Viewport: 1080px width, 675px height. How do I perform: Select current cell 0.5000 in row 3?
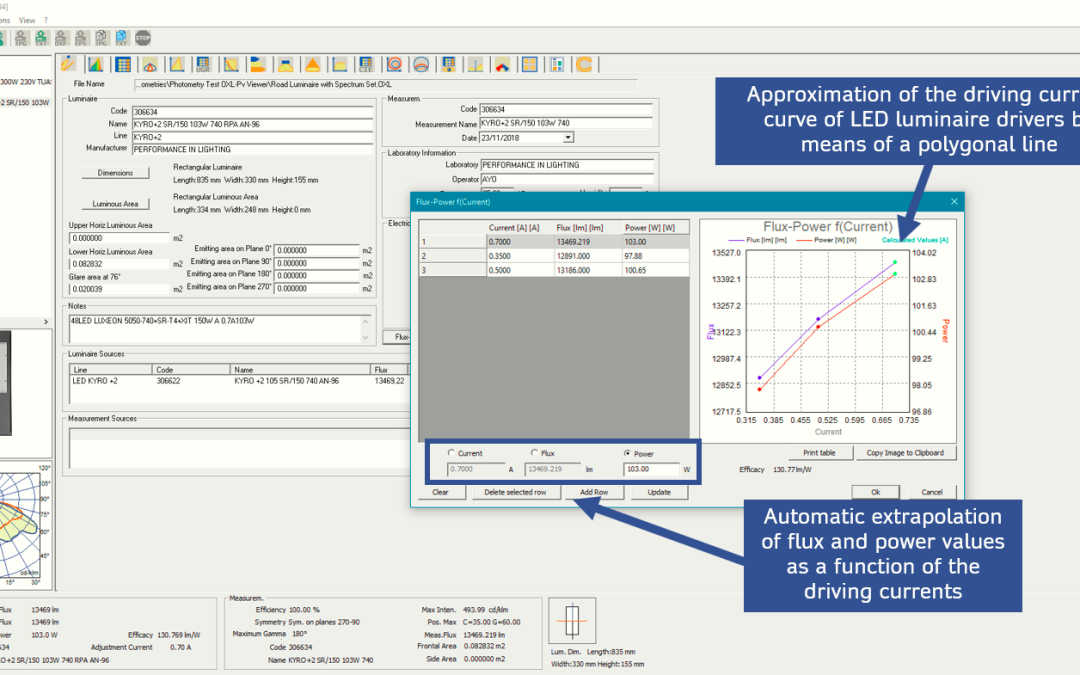(519, 271)
